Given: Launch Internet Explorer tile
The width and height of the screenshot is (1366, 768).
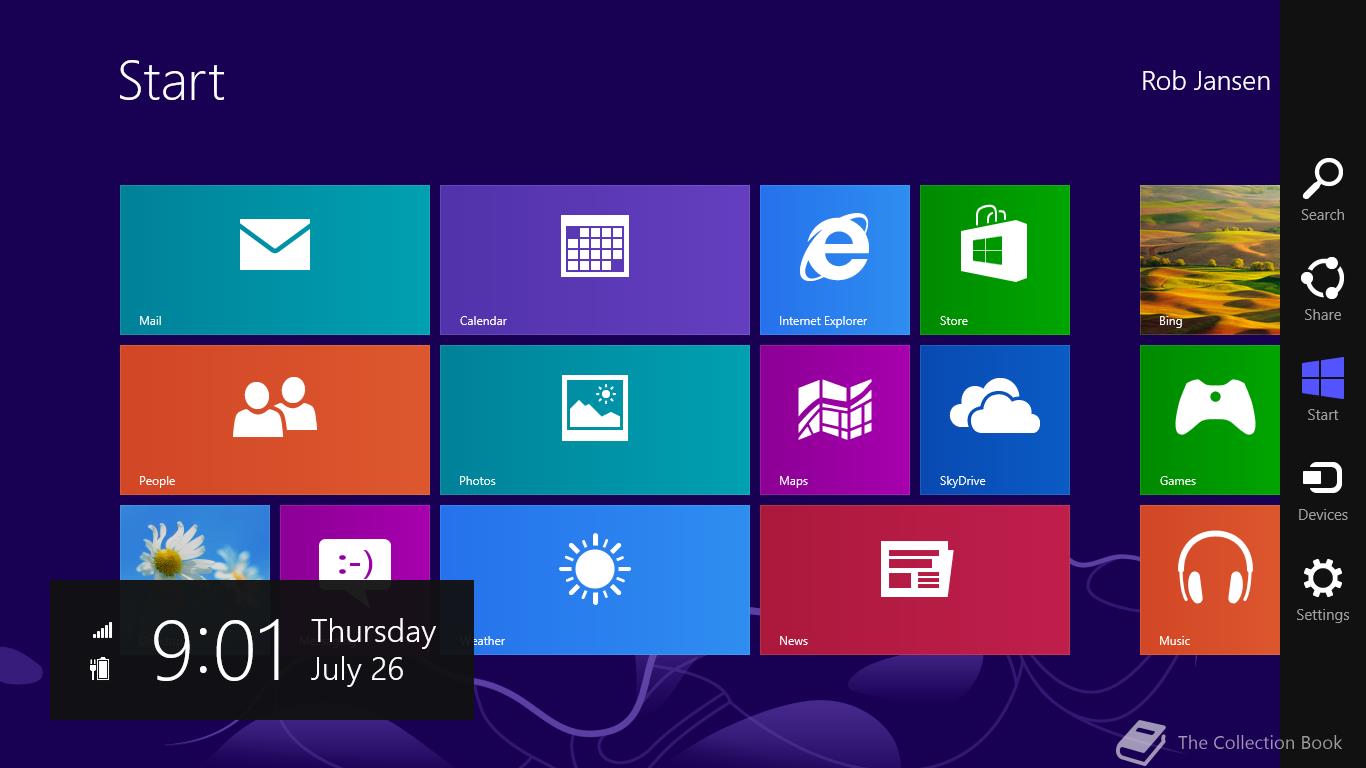Looking at the screenshot, I should (x=835, y=260).
